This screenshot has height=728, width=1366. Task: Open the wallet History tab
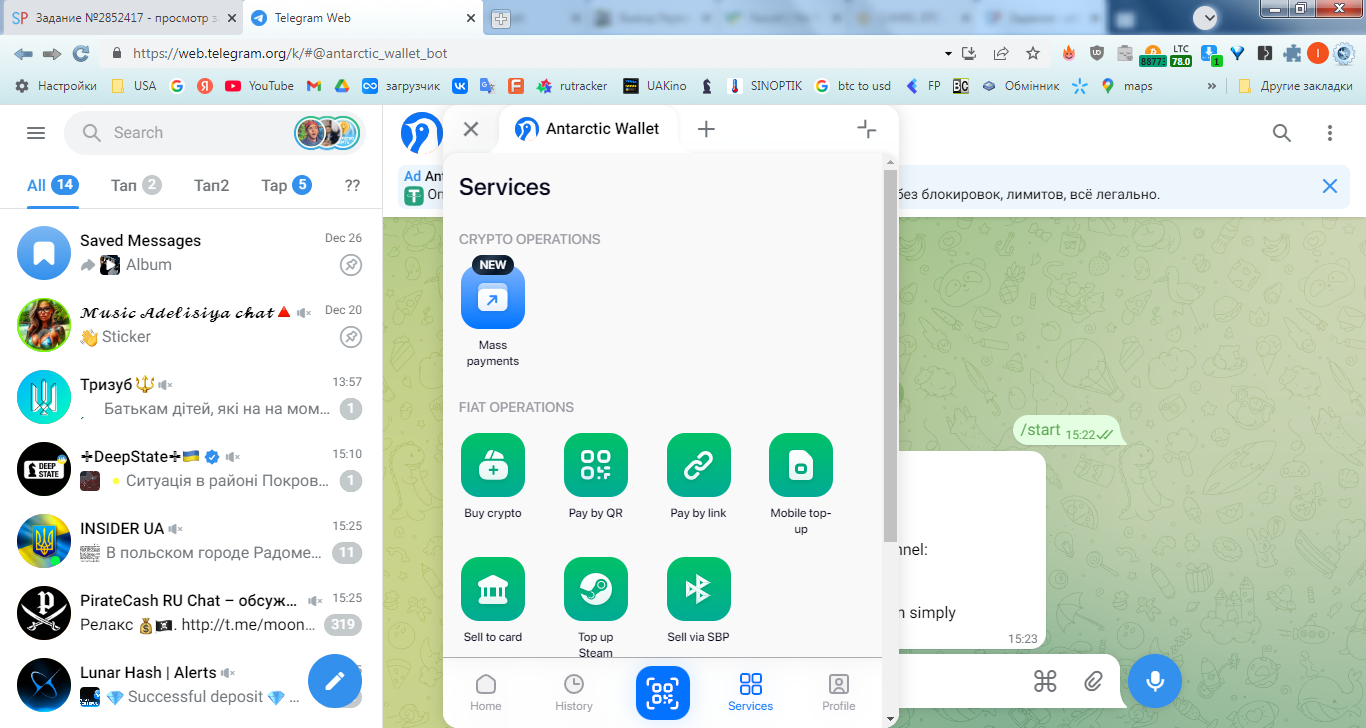click(574, 692)
